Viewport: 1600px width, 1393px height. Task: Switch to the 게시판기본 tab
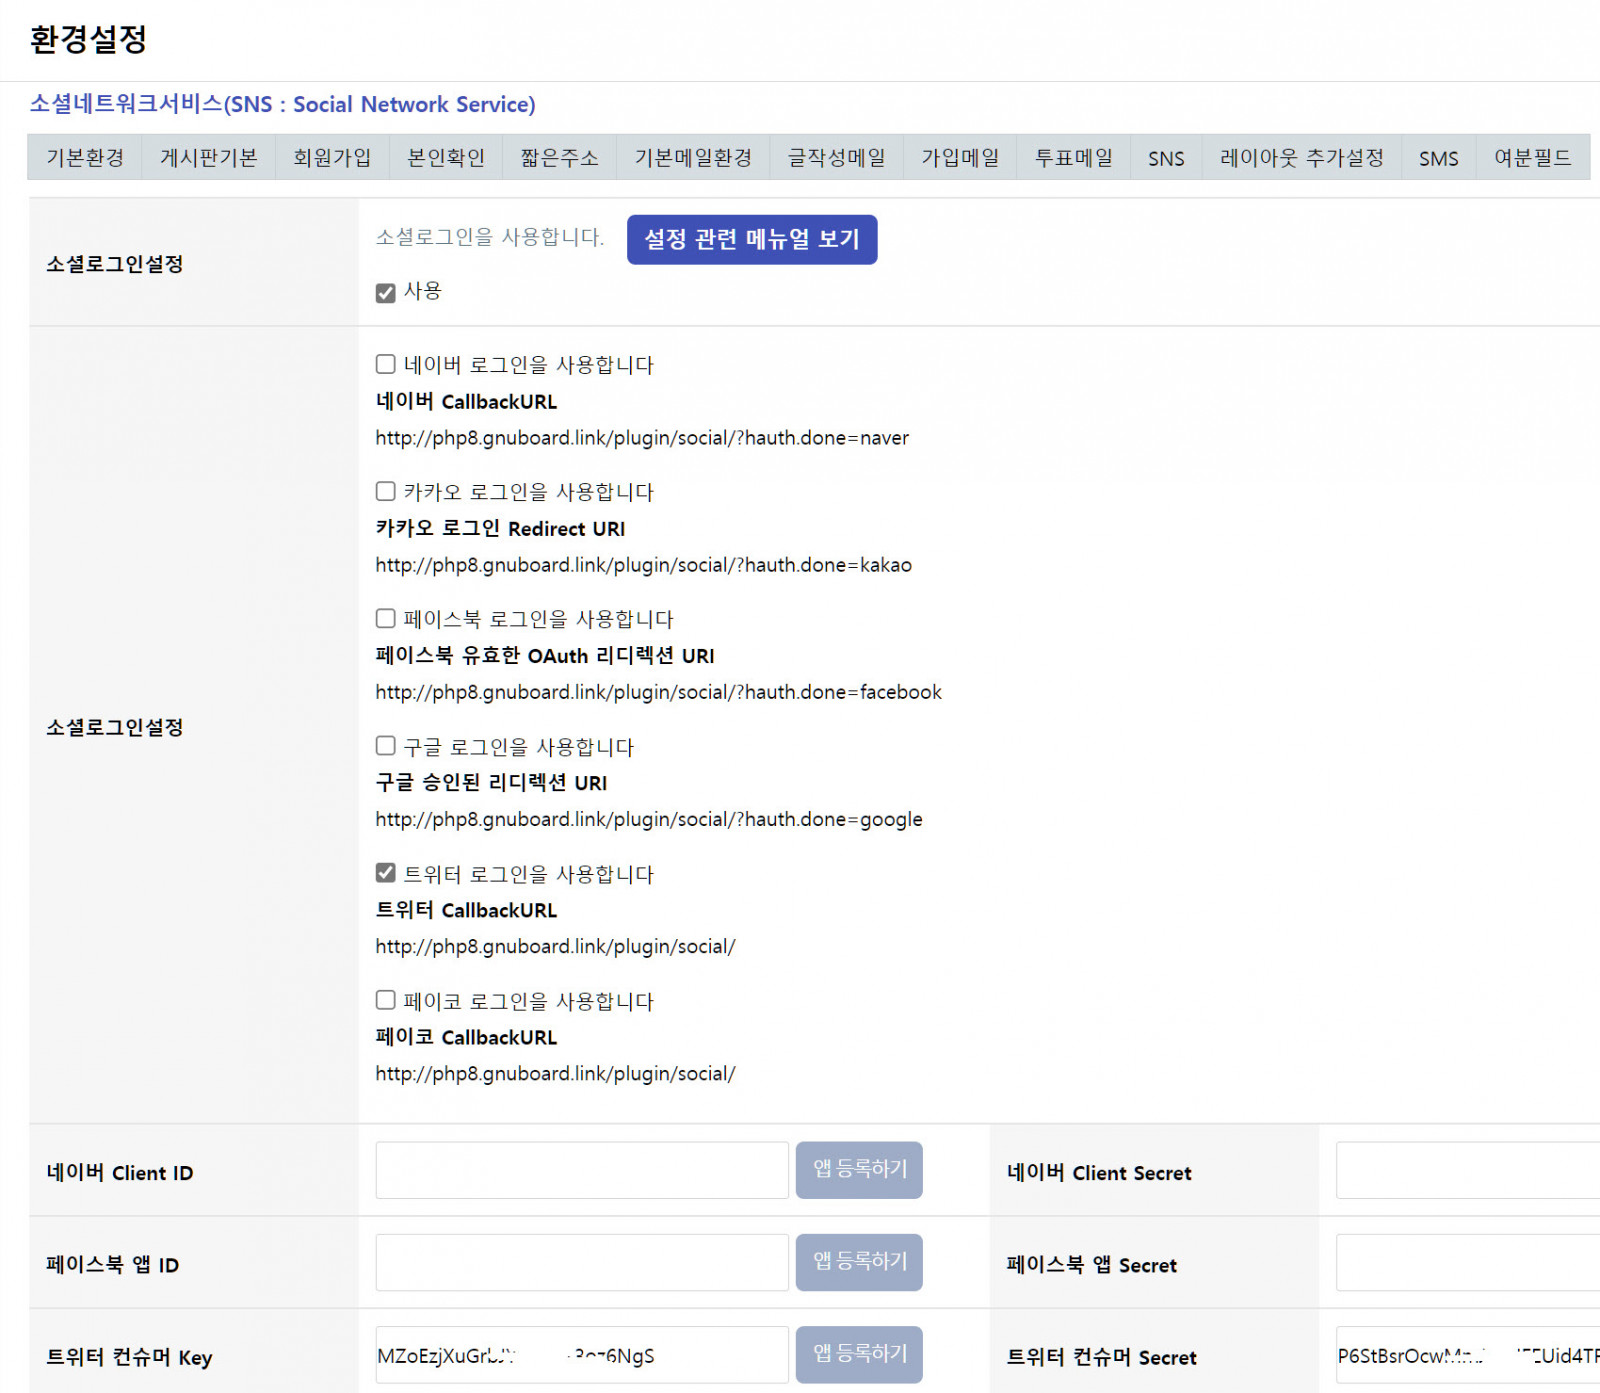(x=209, y=158)
